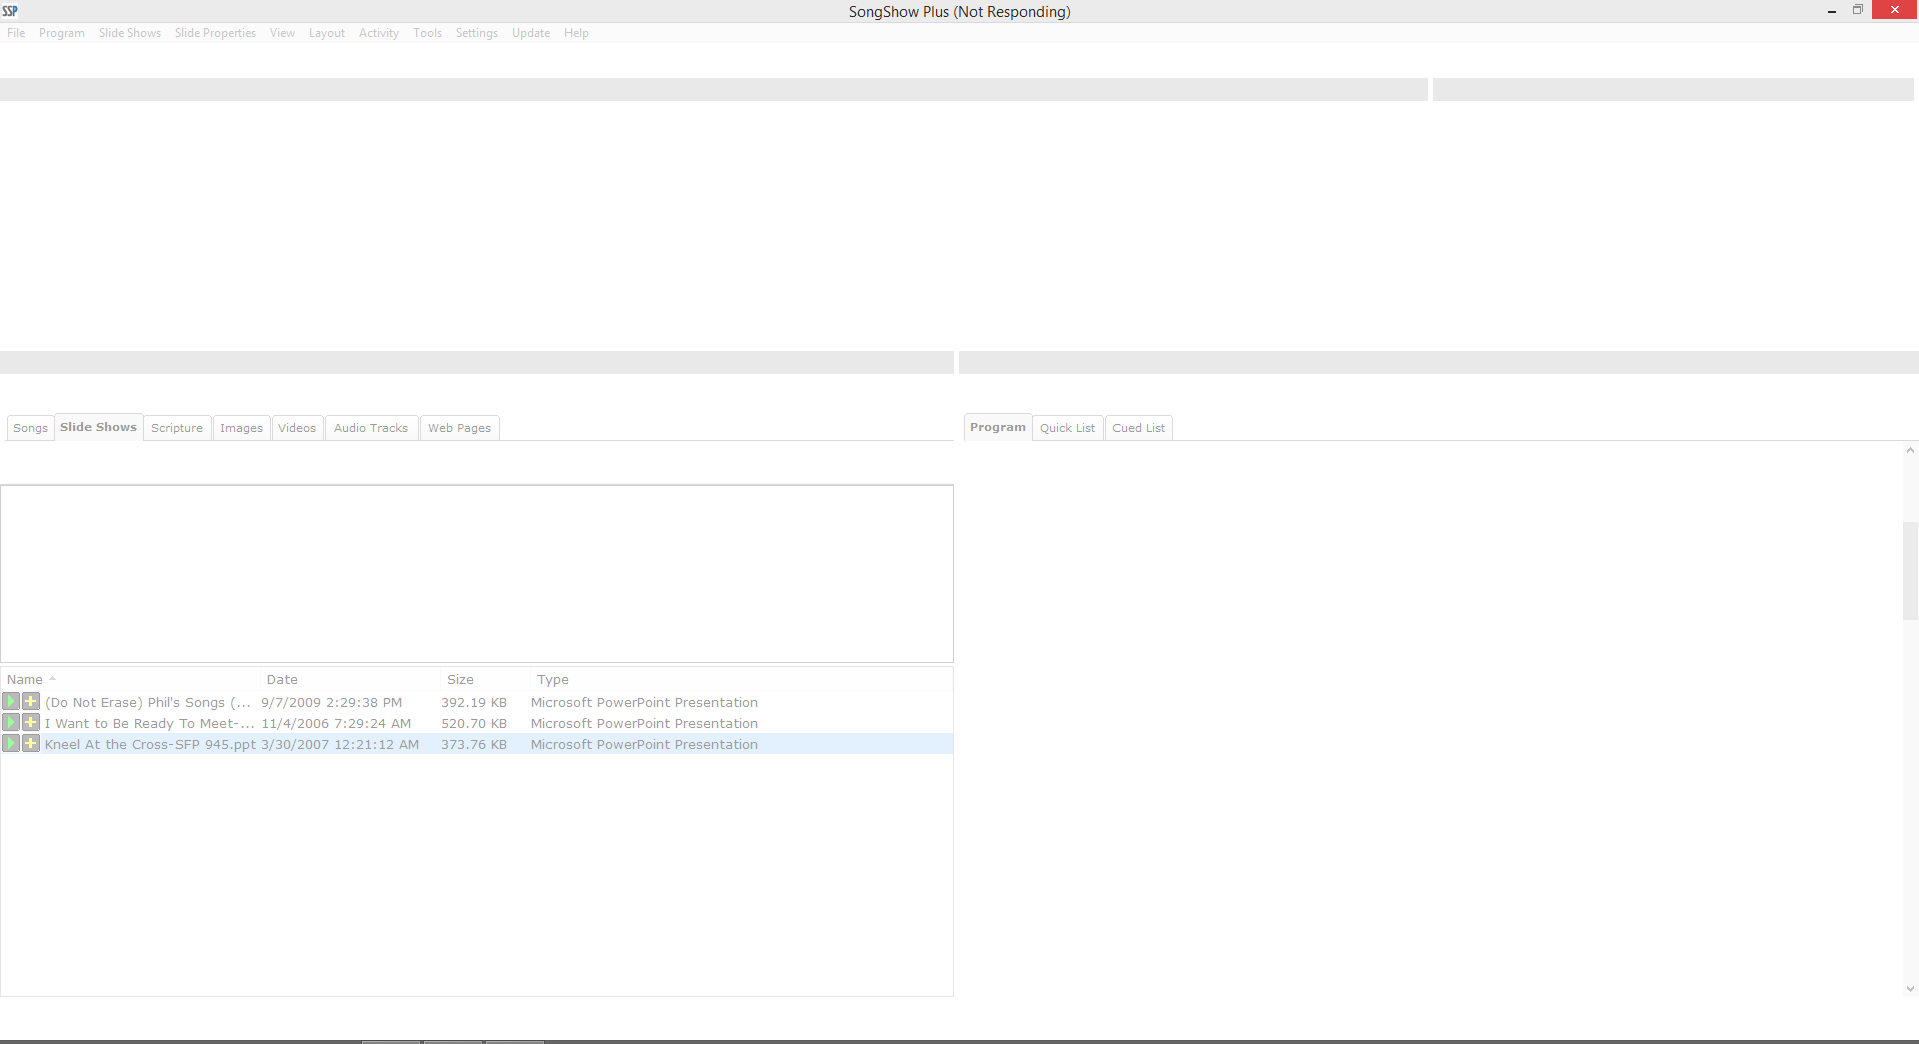Open the Web Pages tab
Screen dimensions: 1919x1044
point(459,428)
